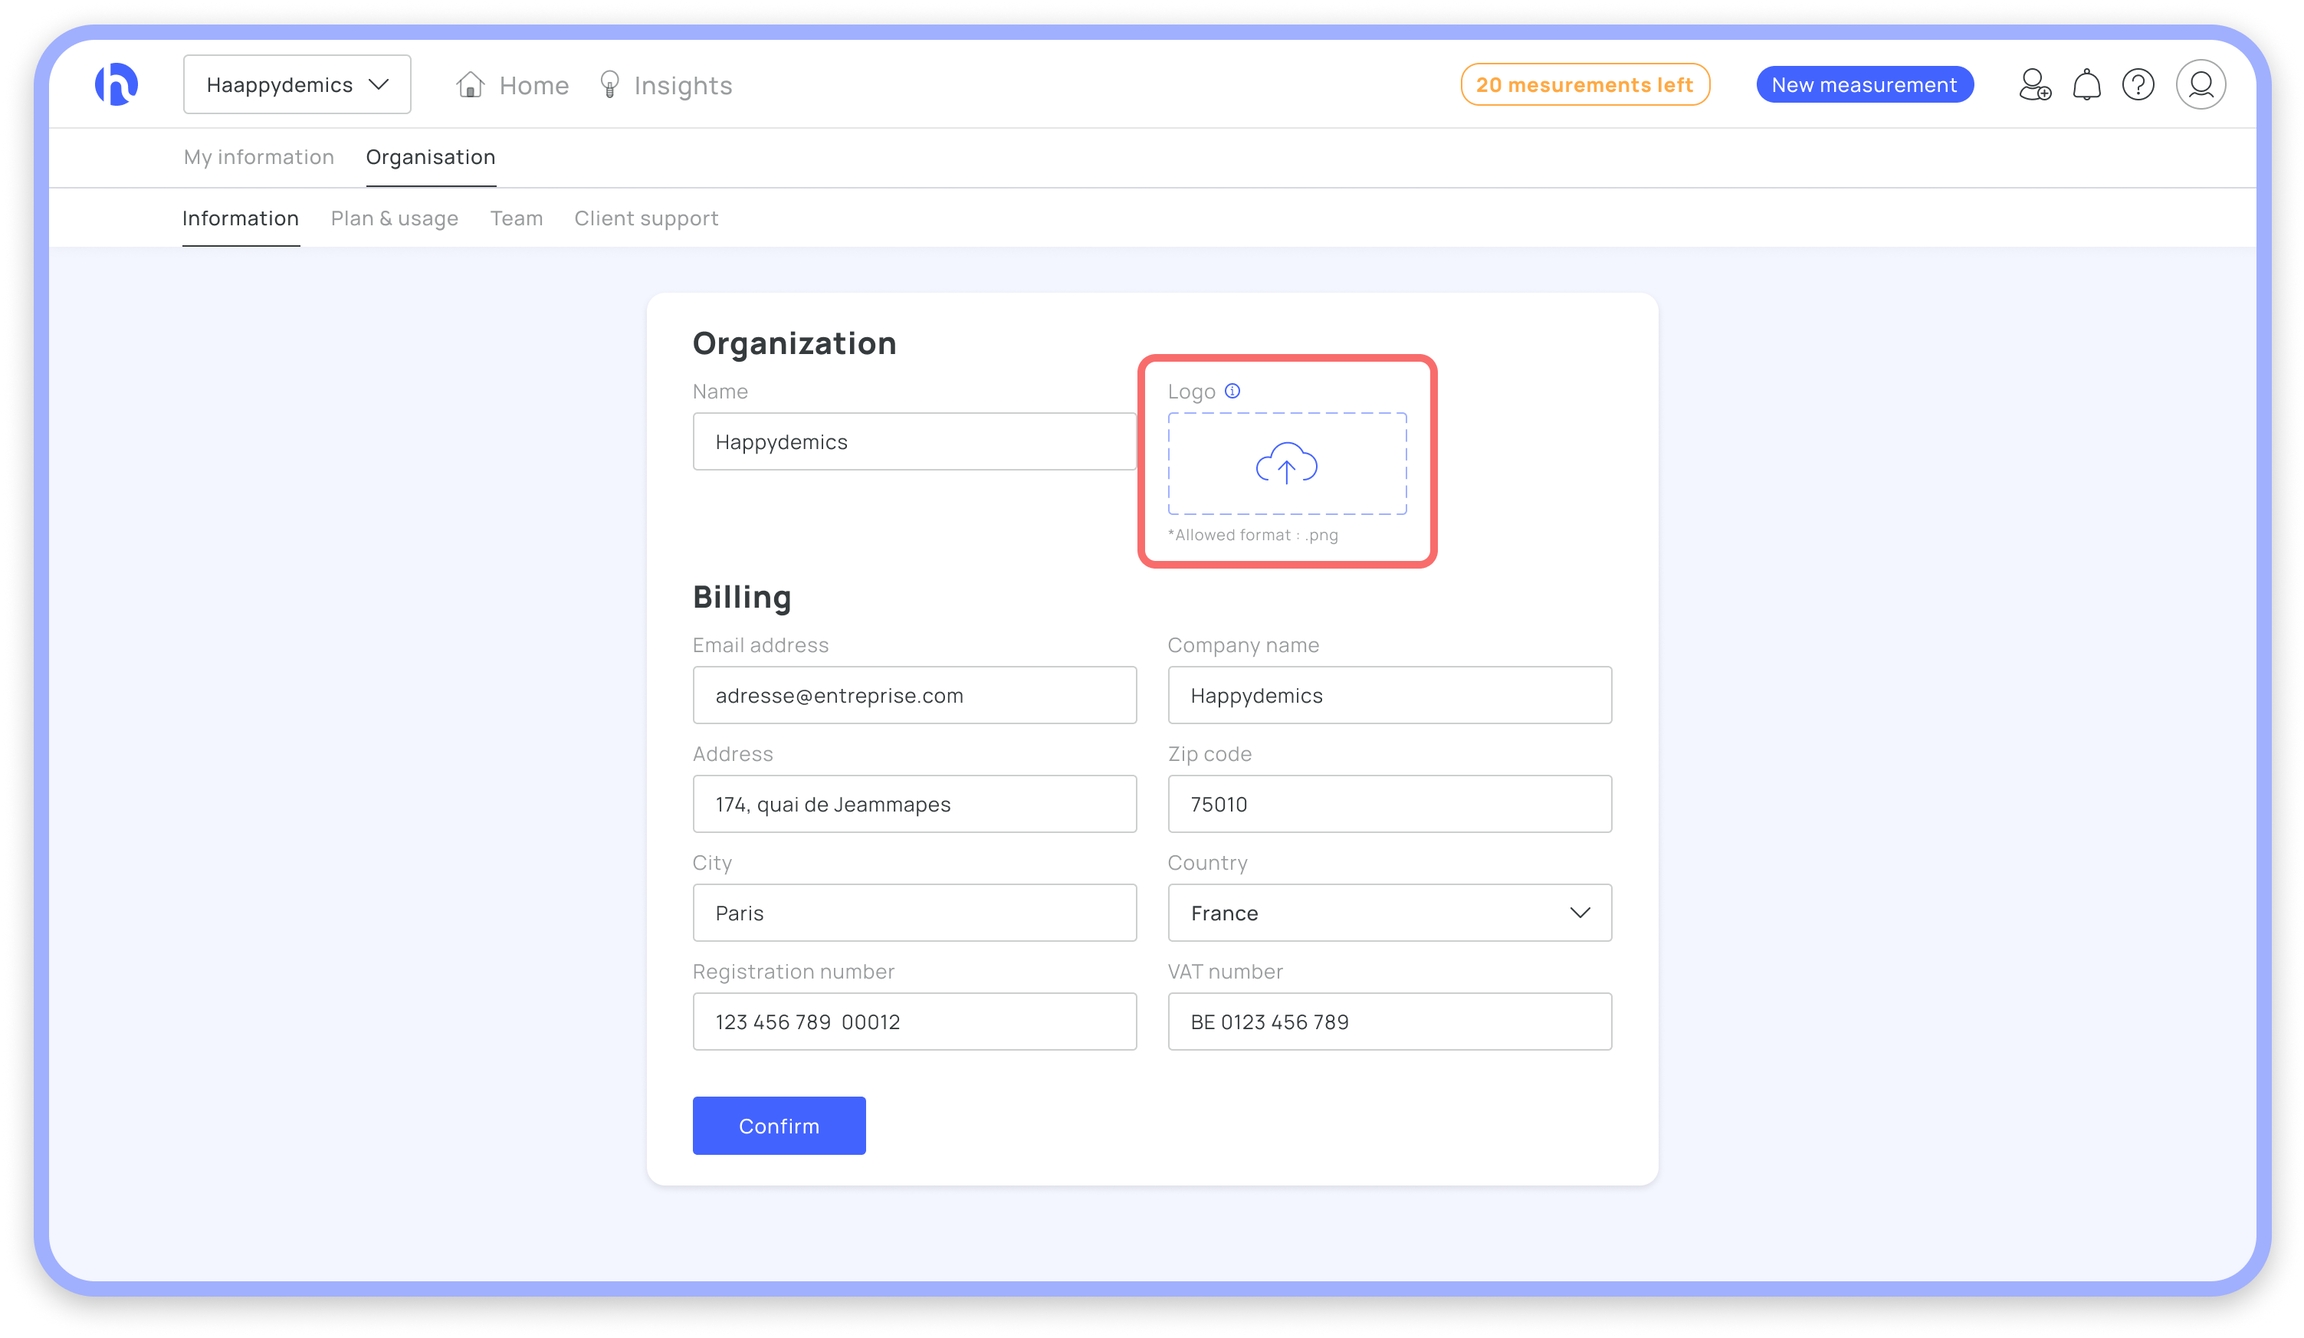The image size is (2304, 1338).
Task: Click the 20 mesurements left badge
Action: (x=1585, y=85)
